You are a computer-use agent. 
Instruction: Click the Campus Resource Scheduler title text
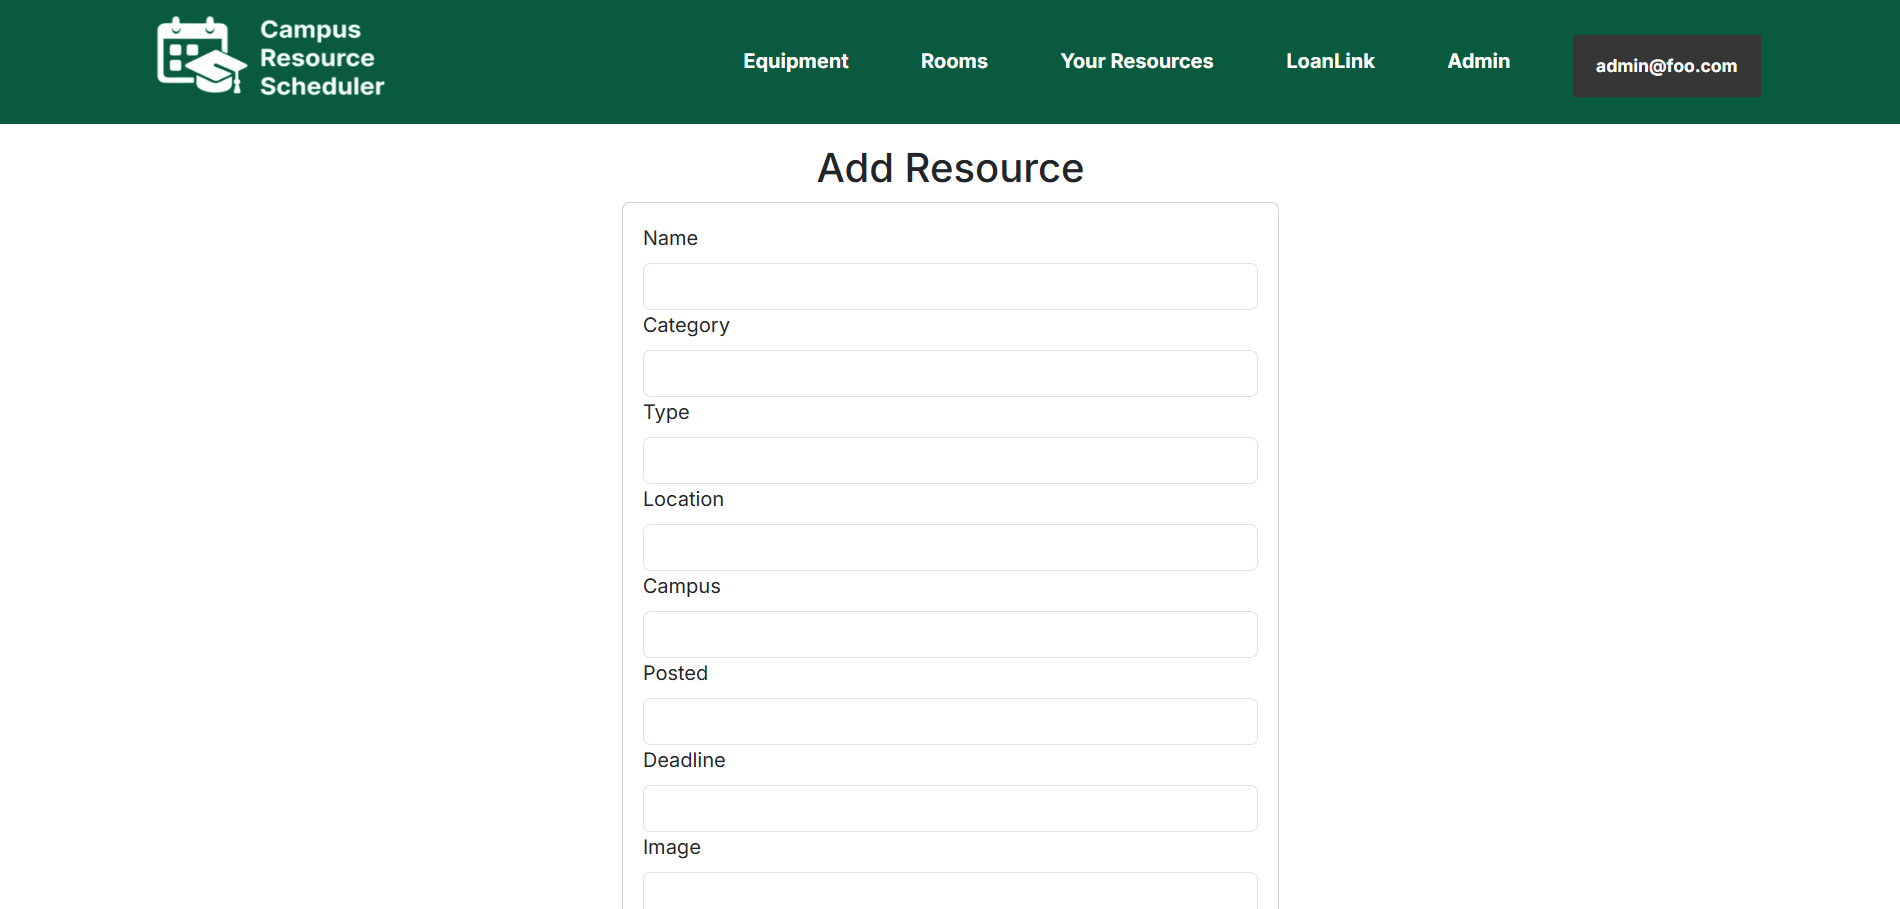pyautogui.click(x=321, y=58)
